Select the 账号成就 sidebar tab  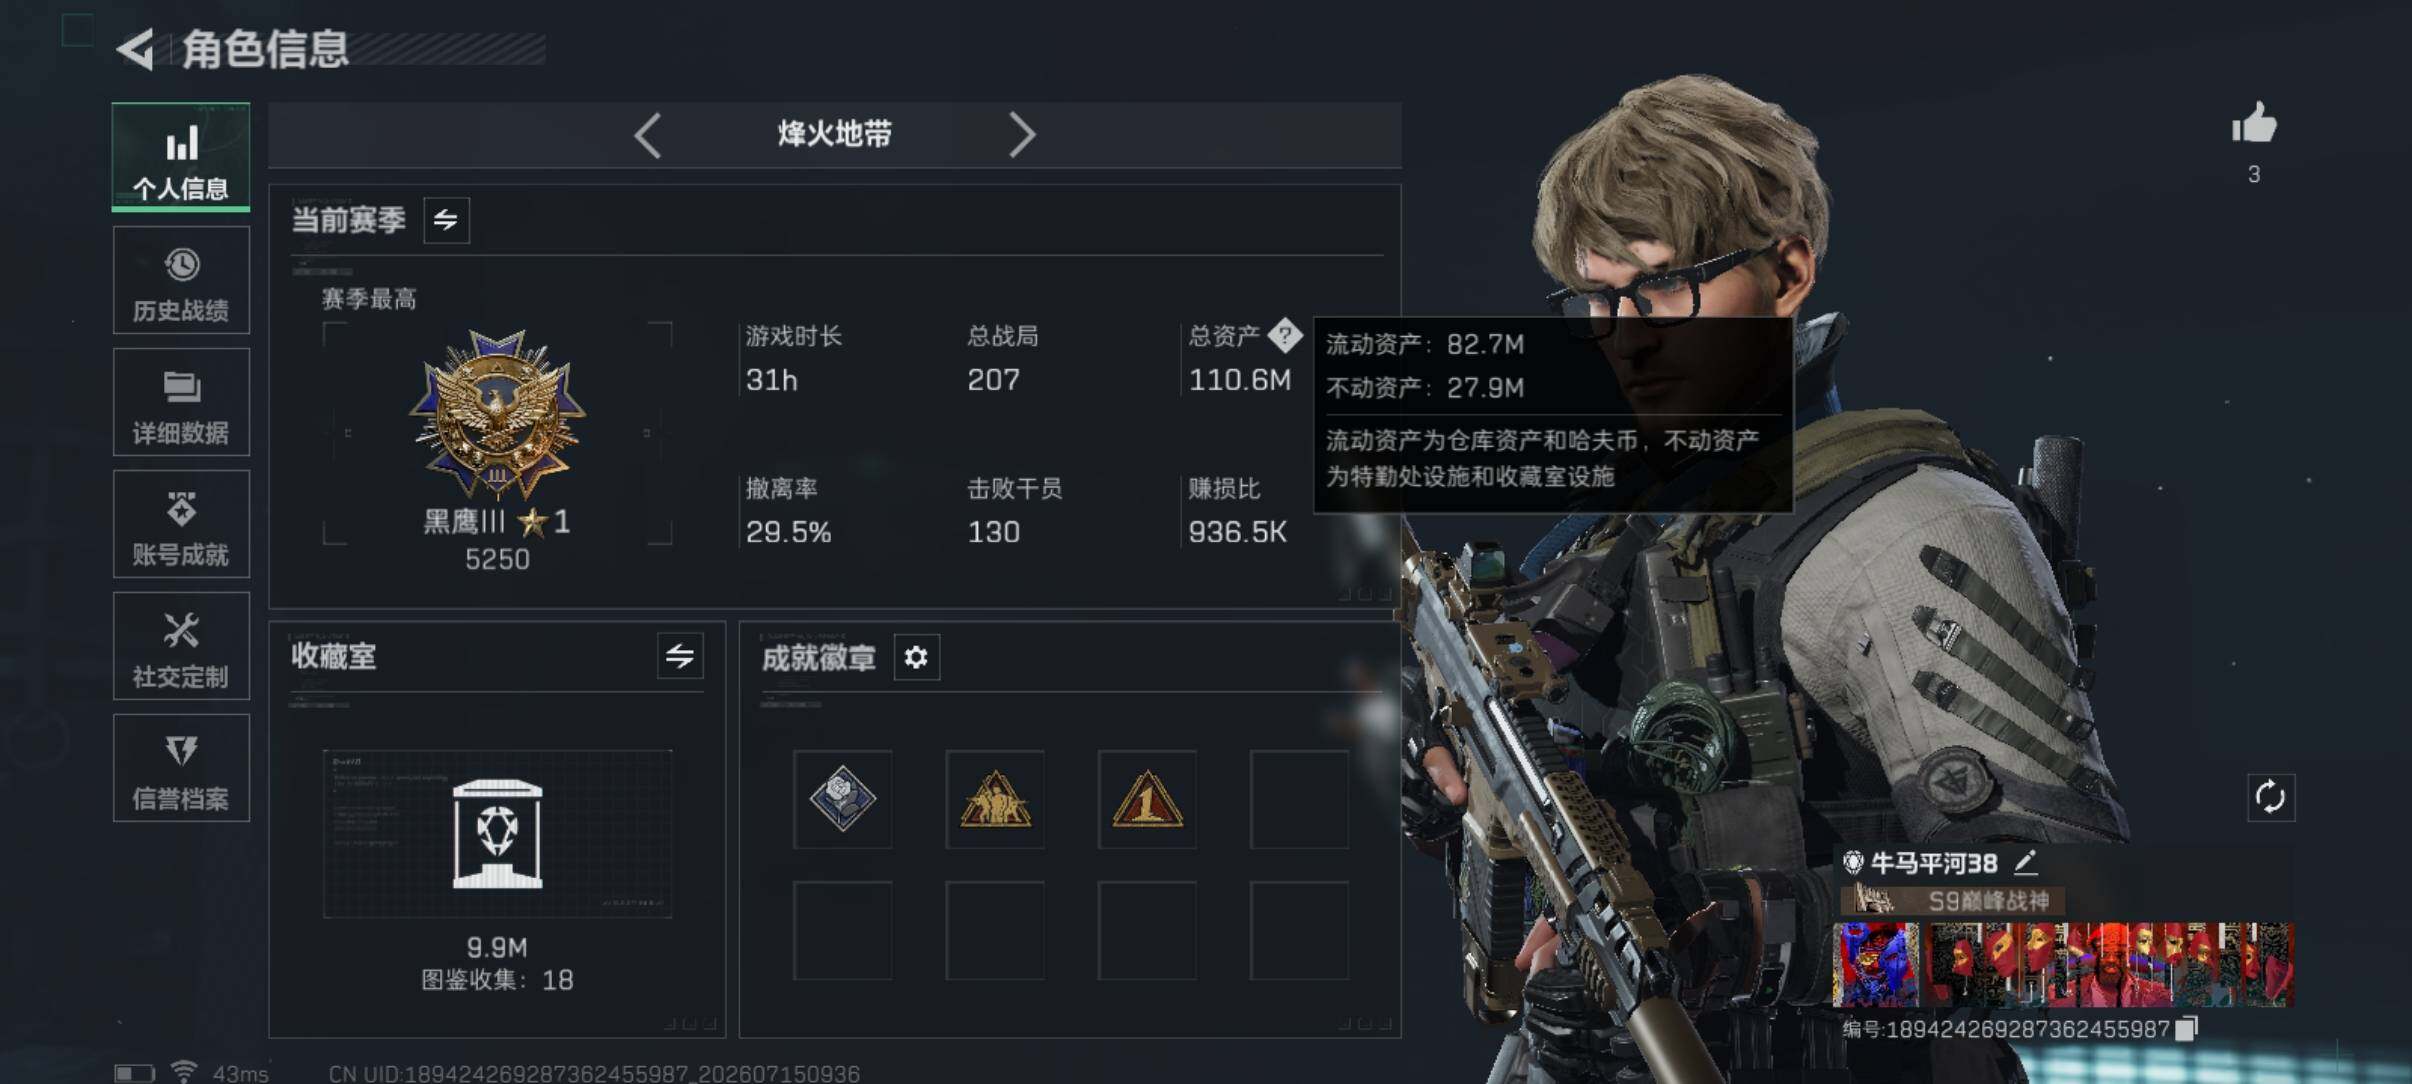point(181,524)
